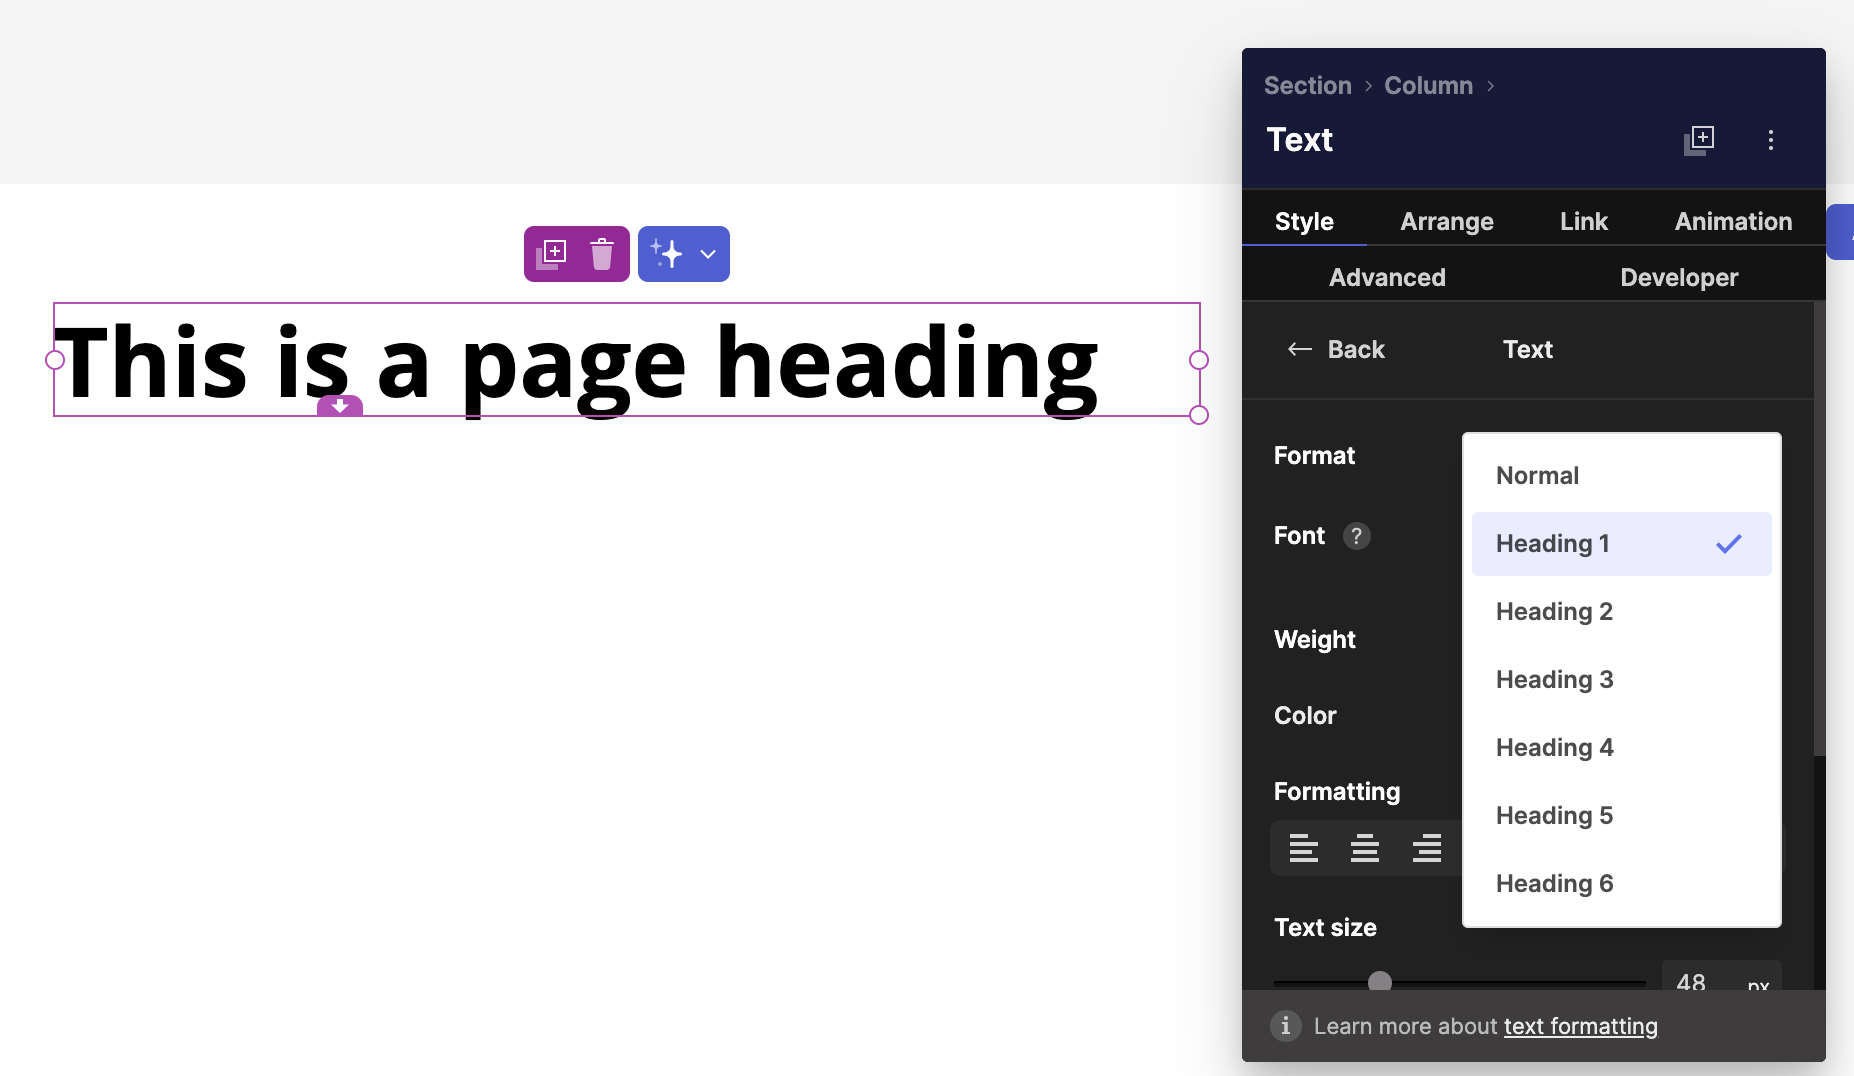
Task: Click the duplicate icon in the Text panel header
Action: pyautogui.click(x=1699, y=140)
